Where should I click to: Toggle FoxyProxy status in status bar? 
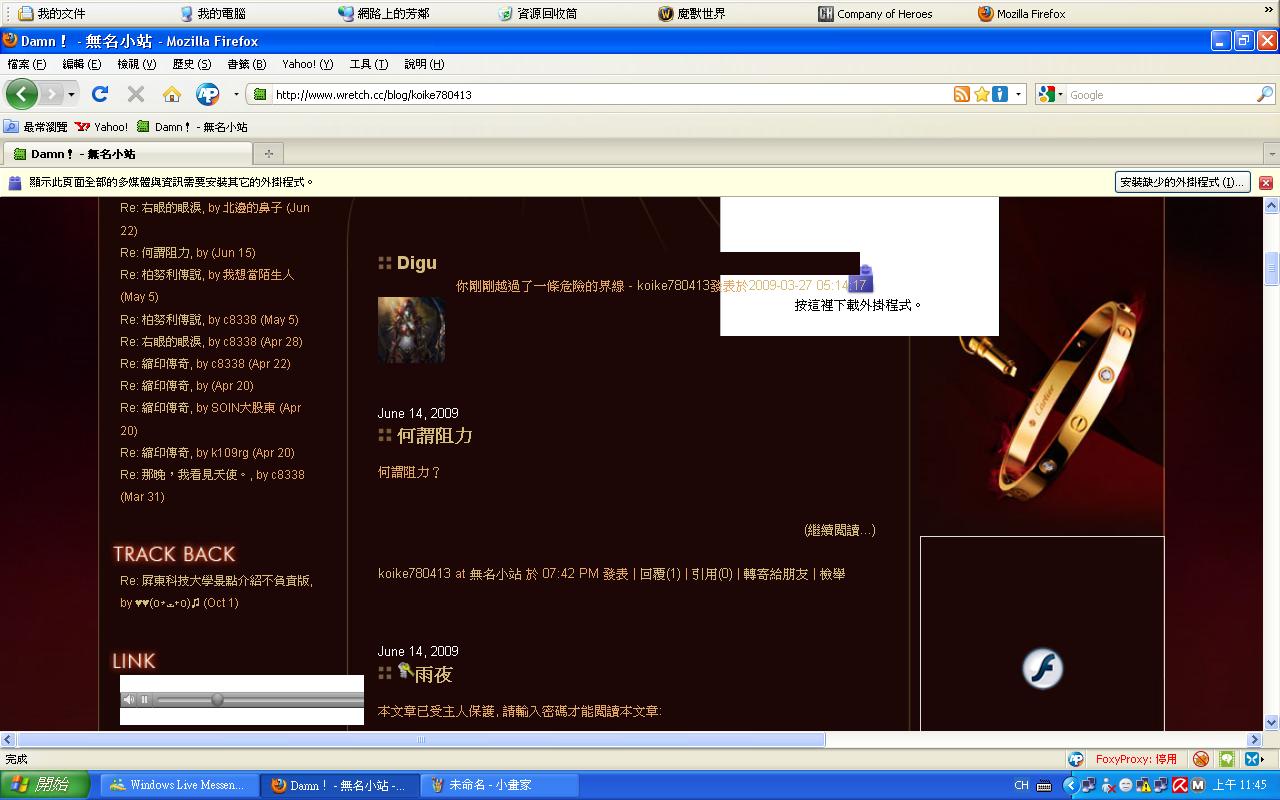coord(1135,759)
